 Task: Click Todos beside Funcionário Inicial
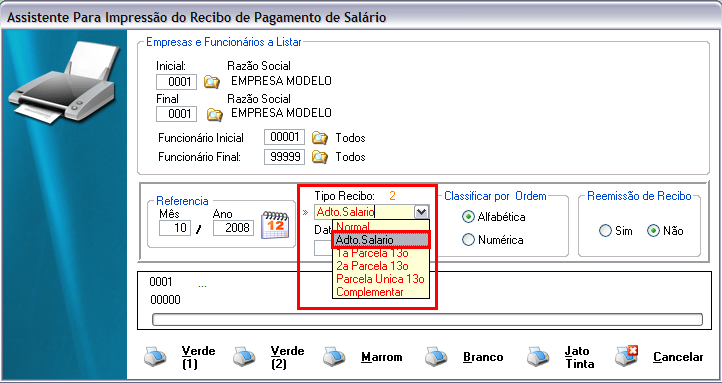point(350,138)
